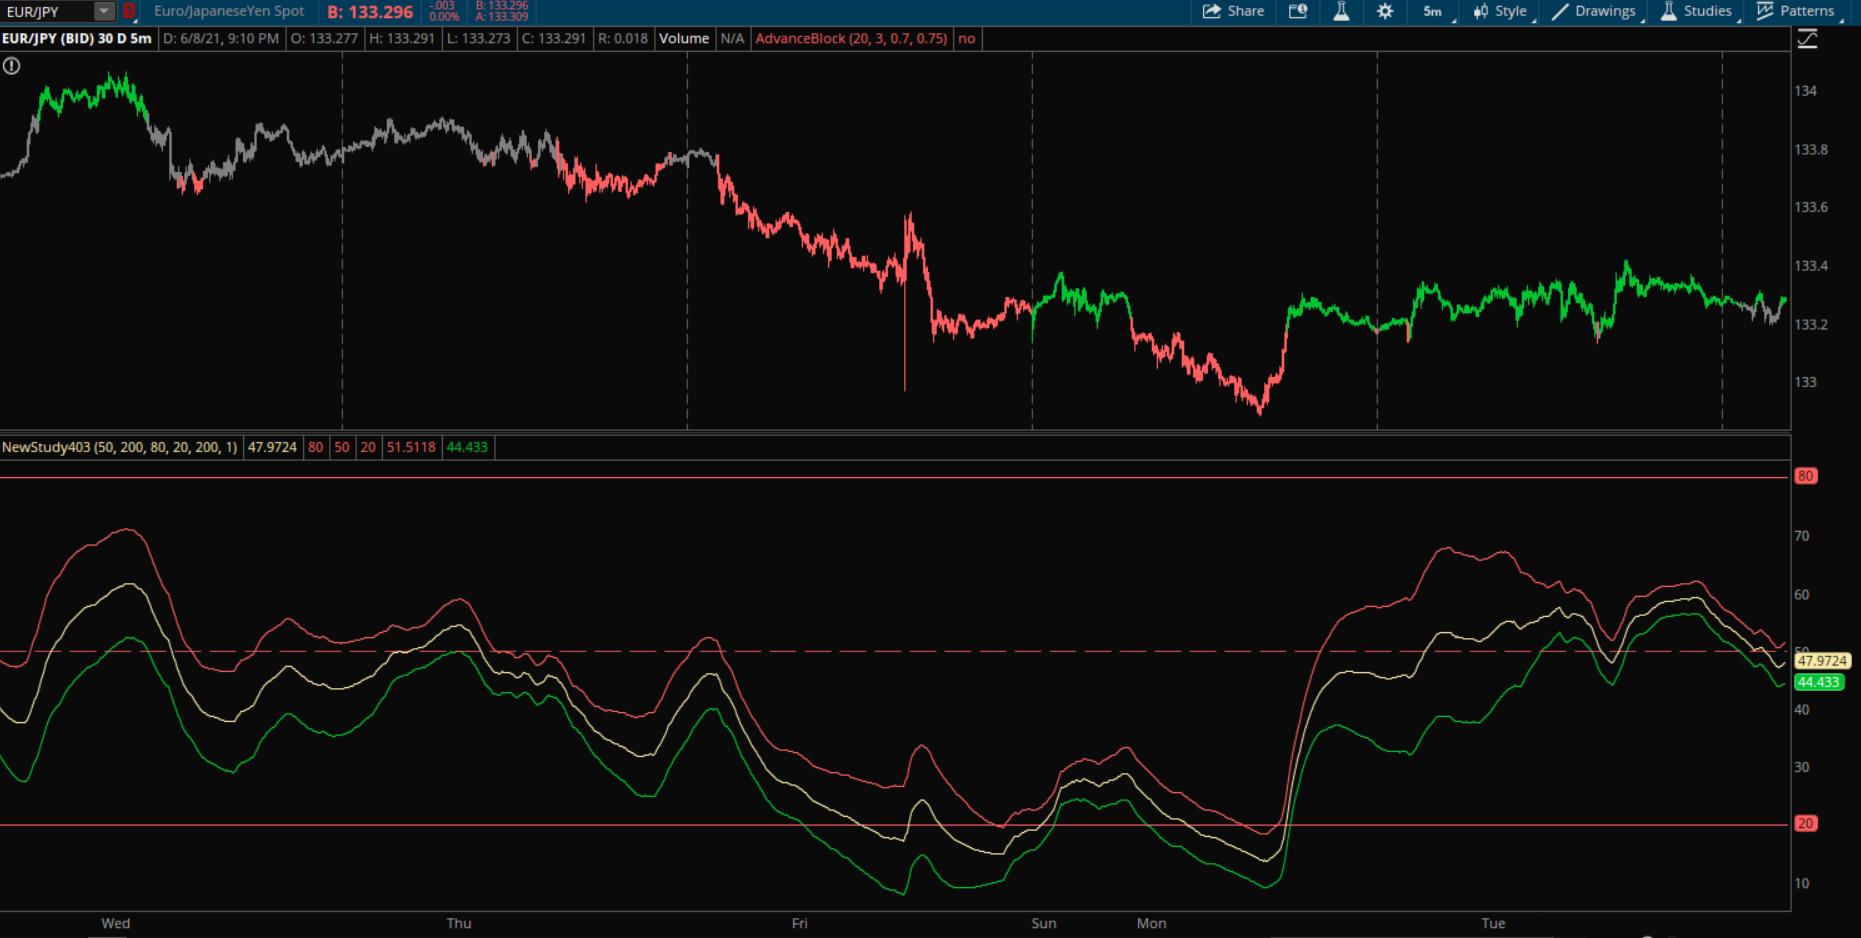The image size is (1861, 938).
Task: Click the Thu label on time axis
Action: [x=459, y=923]
